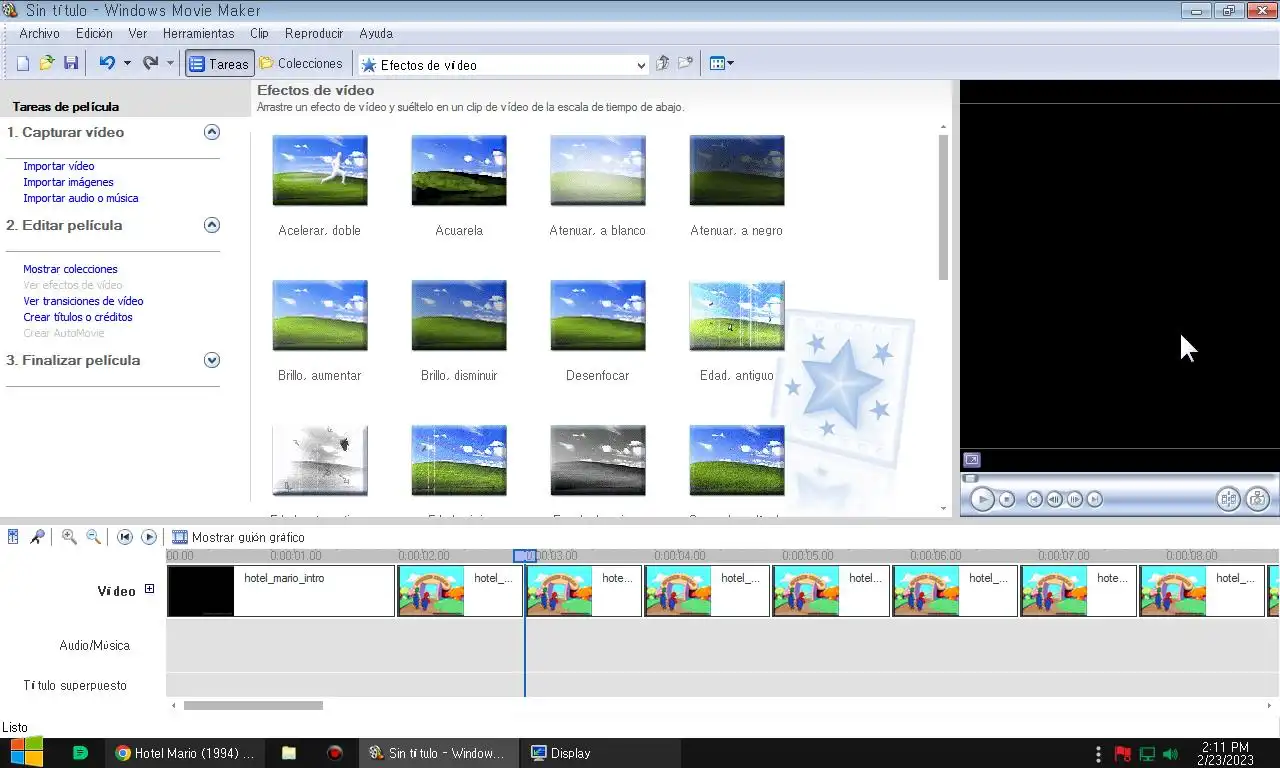Click the narrate timeline microphone icon
Viewport: 1280px width, 768px height.
point(37,537)
